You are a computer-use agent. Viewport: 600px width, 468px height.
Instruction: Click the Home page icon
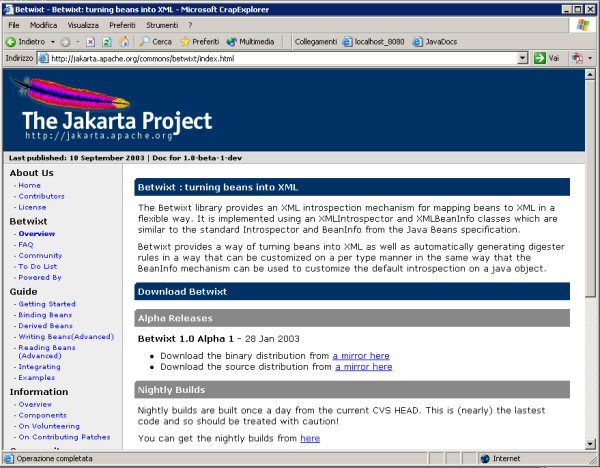tap(124, 41)
